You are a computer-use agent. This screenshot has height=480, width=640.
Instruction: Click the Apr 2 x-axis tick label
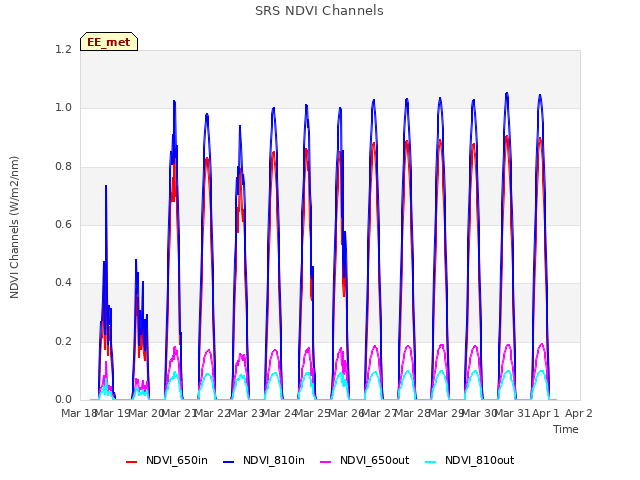tap(579, 413)
